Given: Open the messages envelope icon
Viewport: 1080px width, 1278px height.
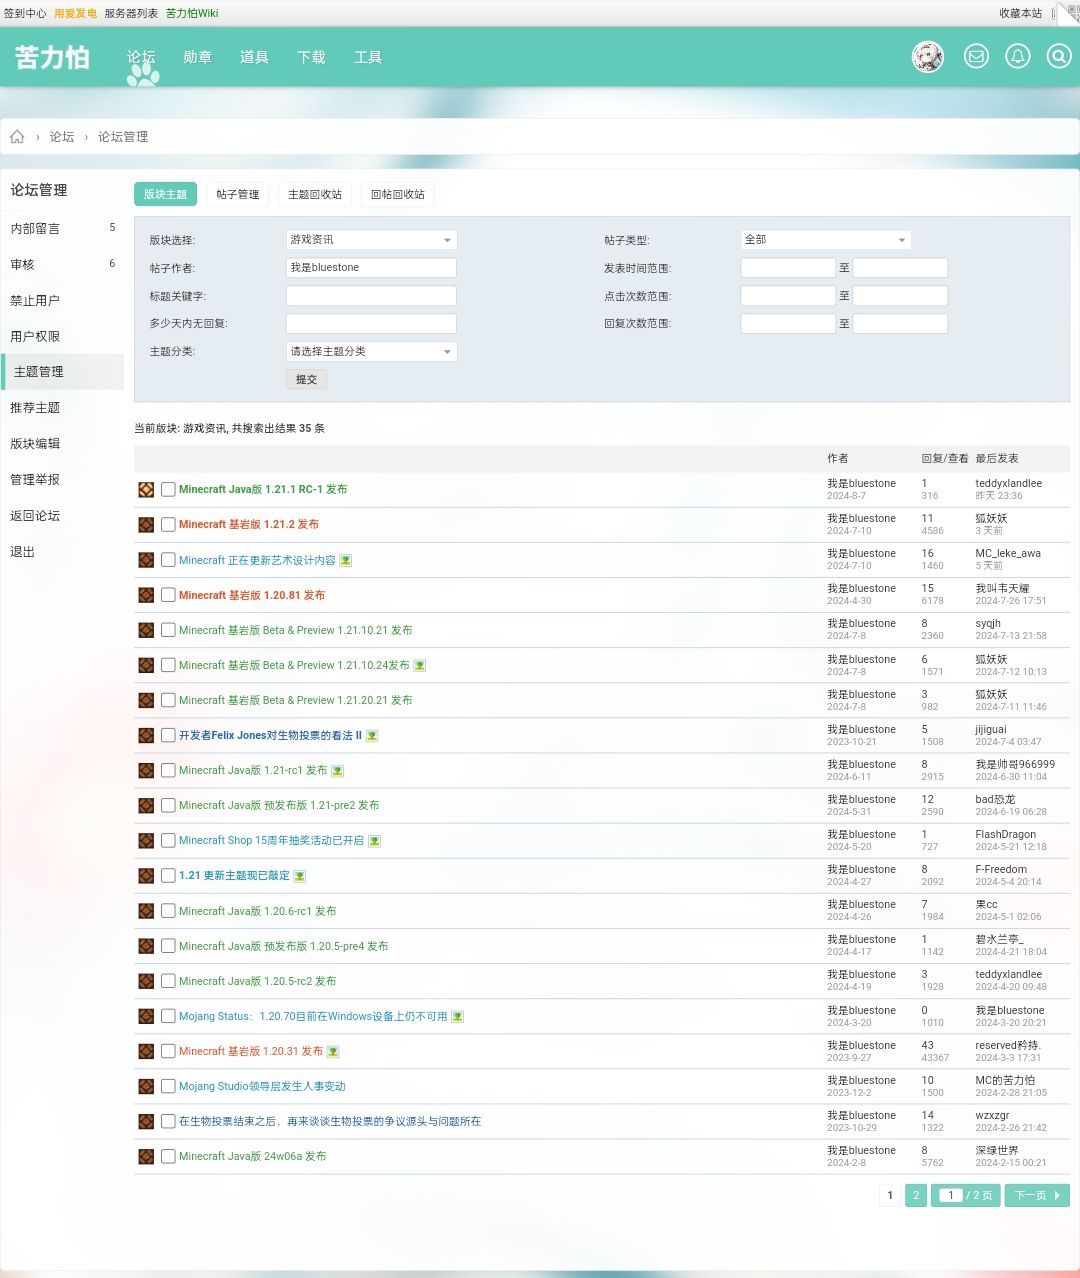Looking at the screenshot, I should [976, 57].
